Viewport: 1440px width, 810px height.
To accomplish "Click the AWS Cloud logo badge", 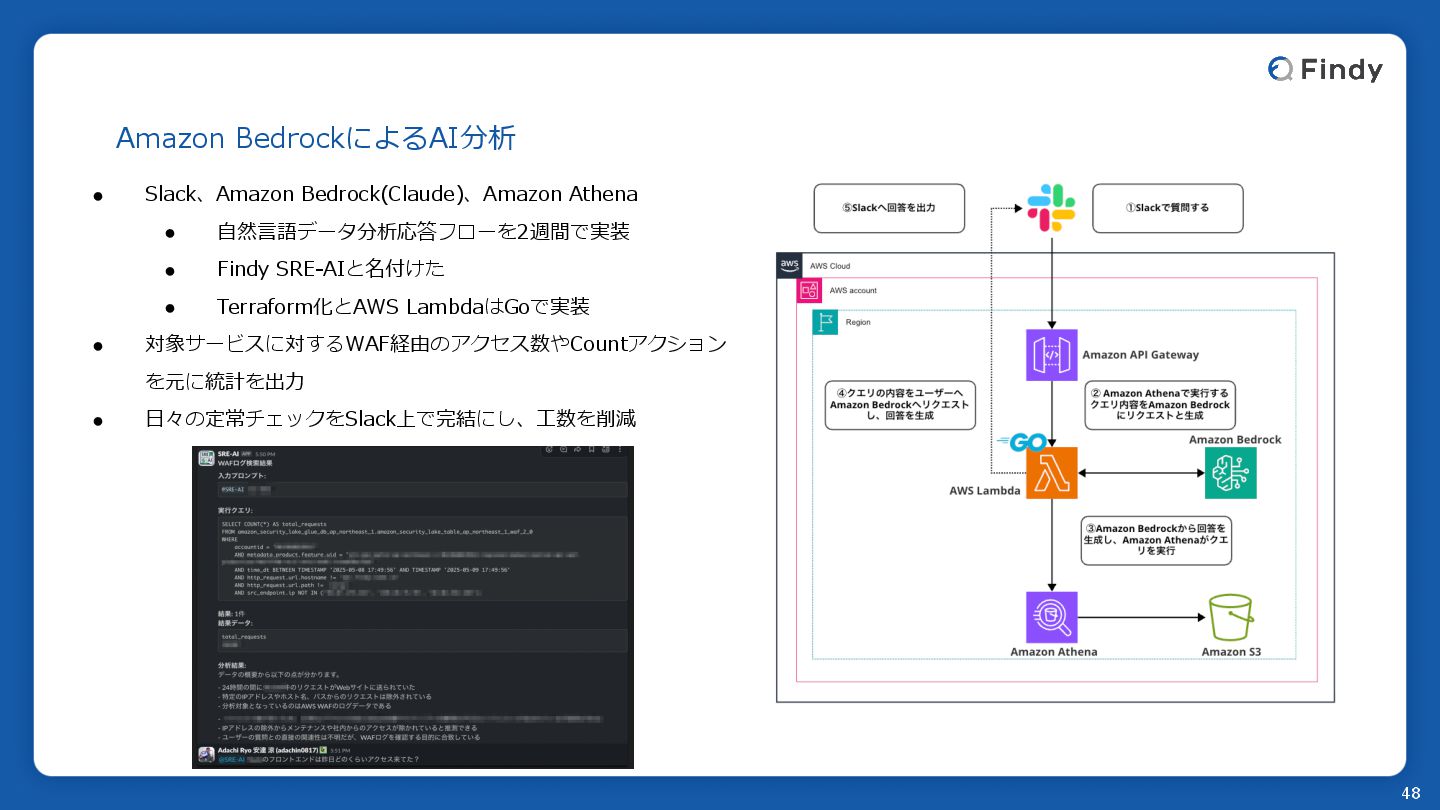I will tap(789, 266).
